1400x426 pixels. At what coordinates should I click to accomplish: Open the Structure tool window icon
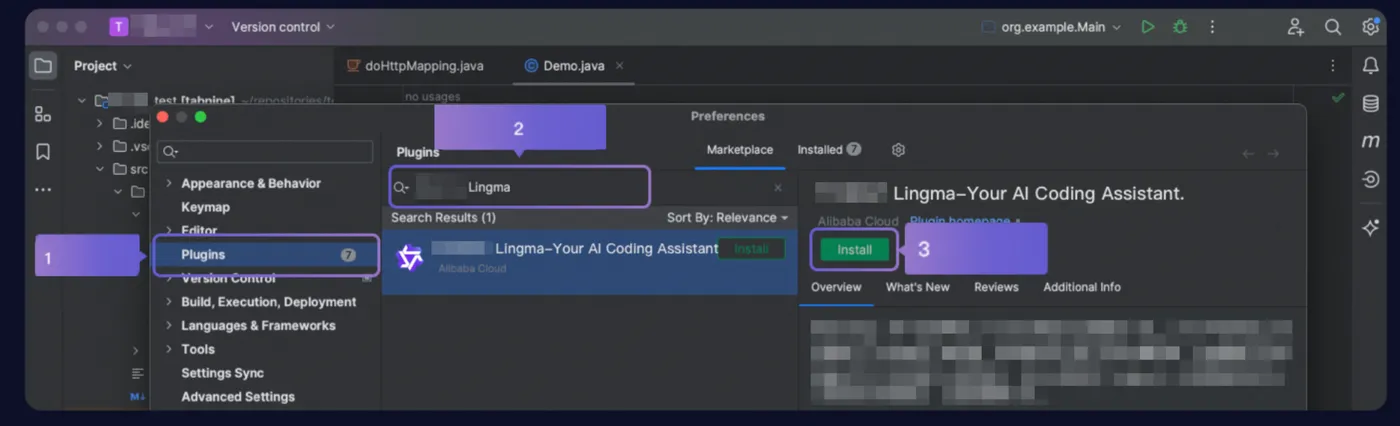(43, 114)
